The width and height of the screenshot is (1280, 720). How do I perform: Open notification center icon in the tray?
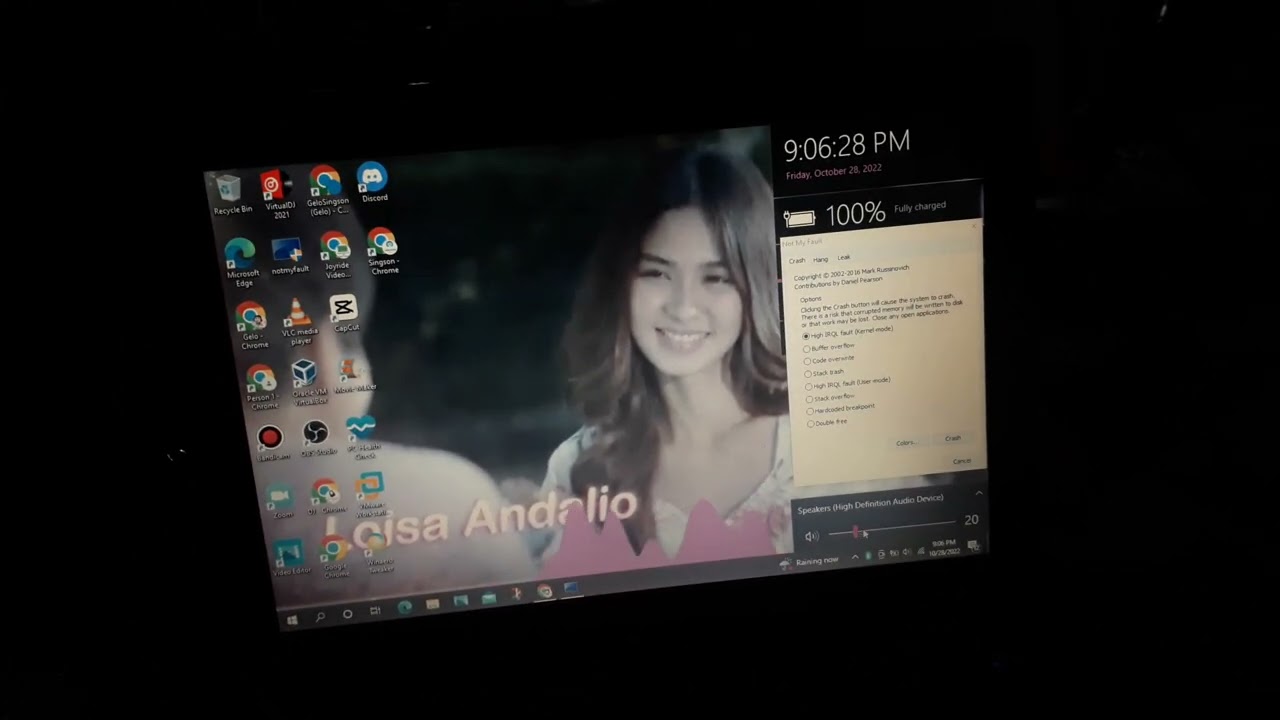(x=974, y=545)
